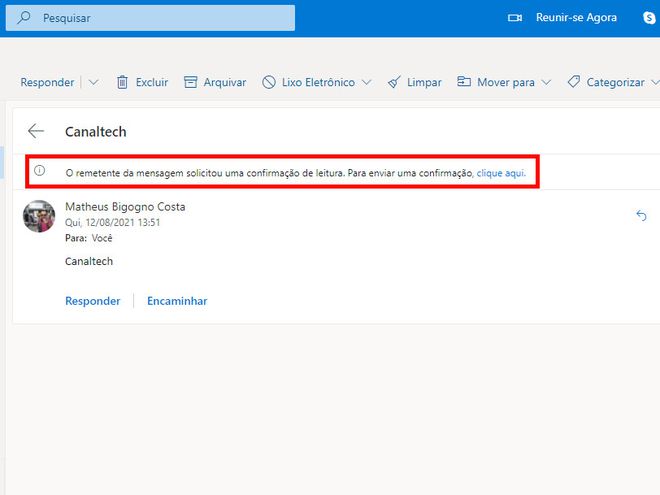
Task: Click the Mover para folder icon
Action: click(464, 82)
